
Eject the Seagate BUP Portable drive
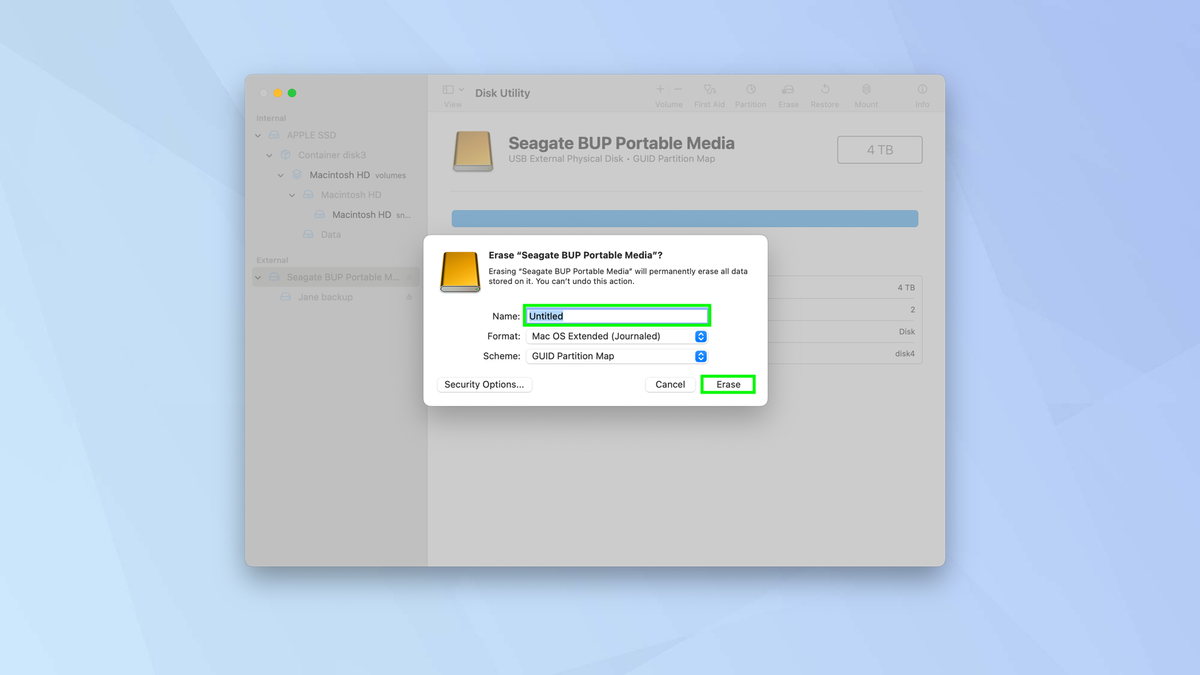click(409, 276)
